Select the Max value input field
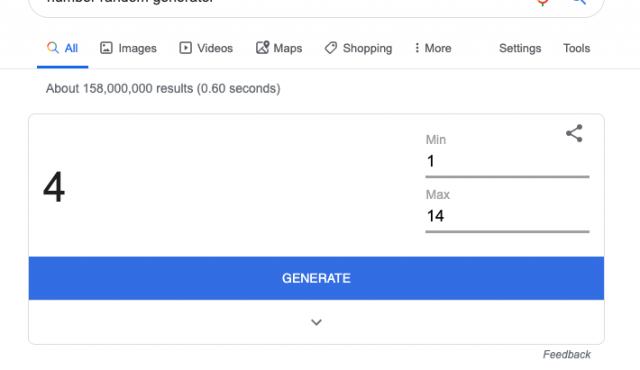This screenshot has height=370, width=640. pyautogui.click(x=507, y=216)
